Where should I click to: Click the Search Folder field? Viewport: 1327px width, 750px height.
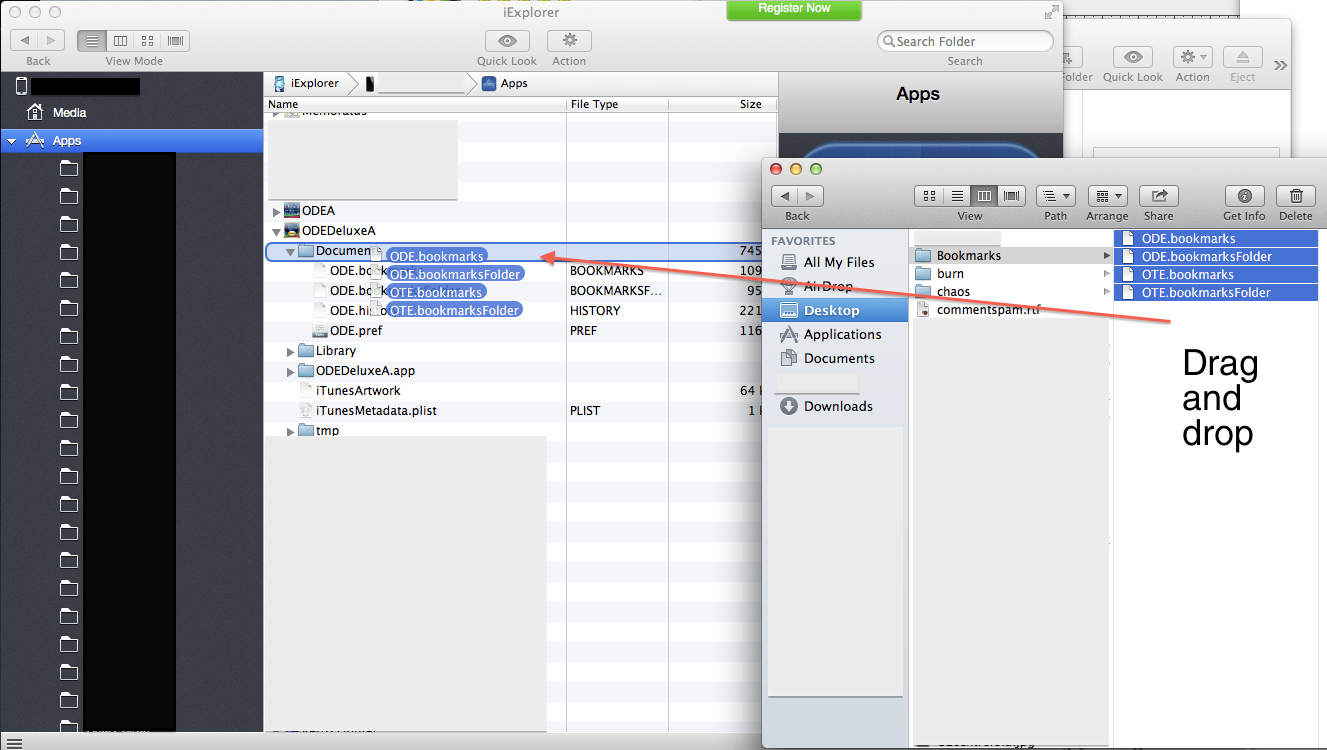[x=965, y=41]
